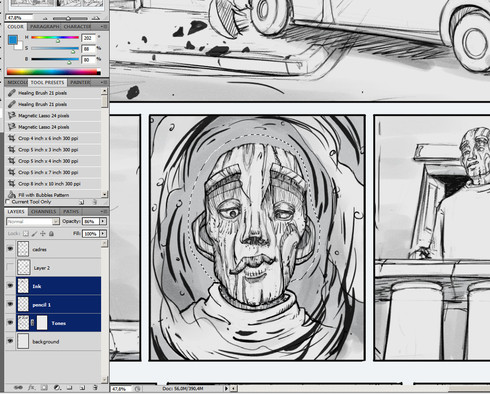Image resolution: width=490 pixels, height=394 pixels.
Task: Create new tool preset icon
Action: (82, 202)
